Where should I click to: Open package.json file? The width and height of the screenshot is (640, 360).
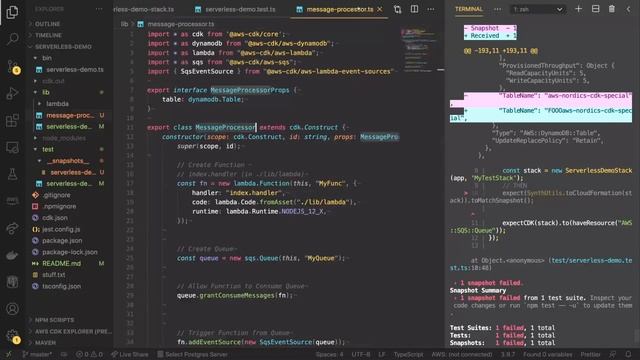(62, 241)
